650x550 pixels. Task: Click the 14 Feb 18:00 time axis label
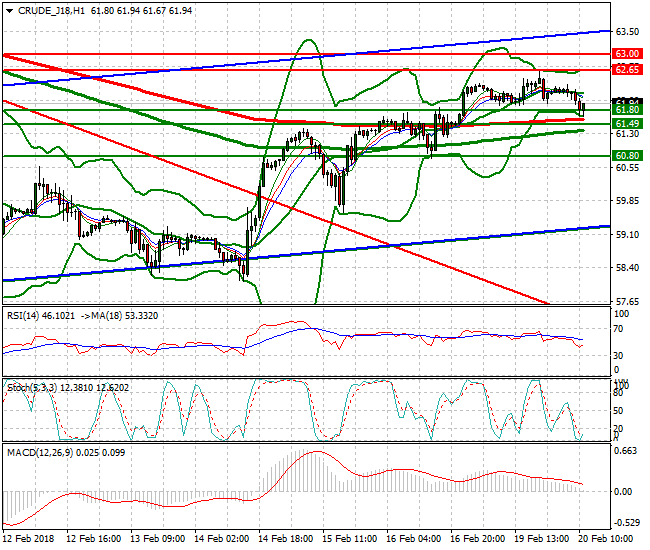coord(285,539)
